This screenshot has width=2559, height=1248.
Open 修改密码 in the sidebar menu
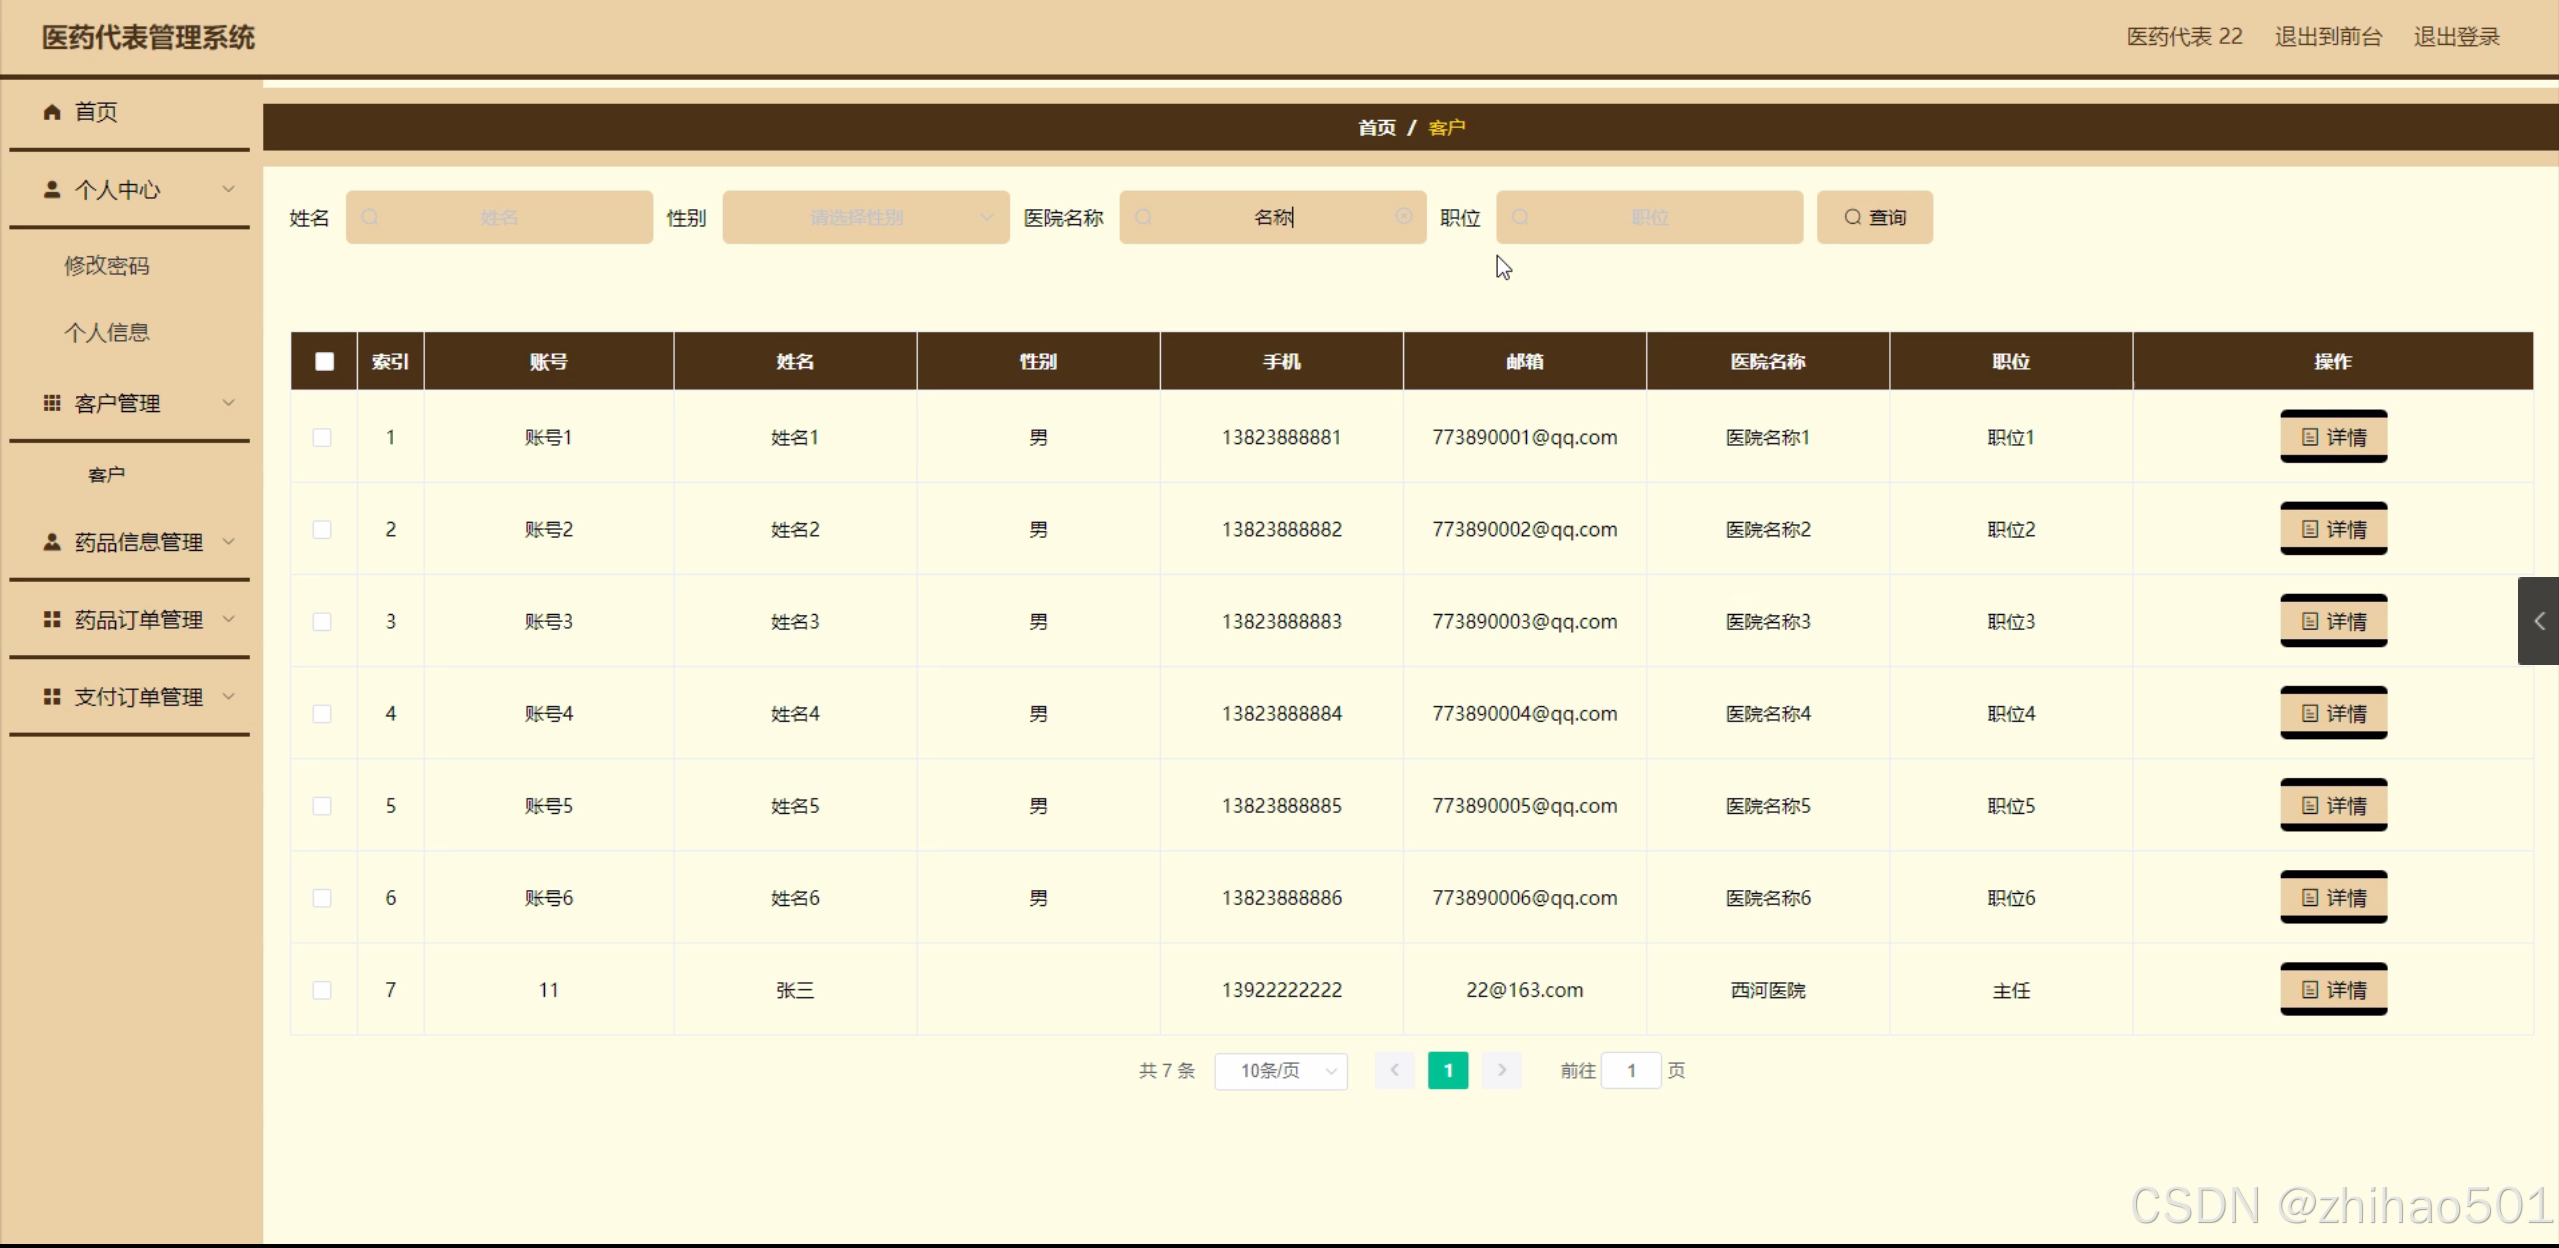(107, 266)
